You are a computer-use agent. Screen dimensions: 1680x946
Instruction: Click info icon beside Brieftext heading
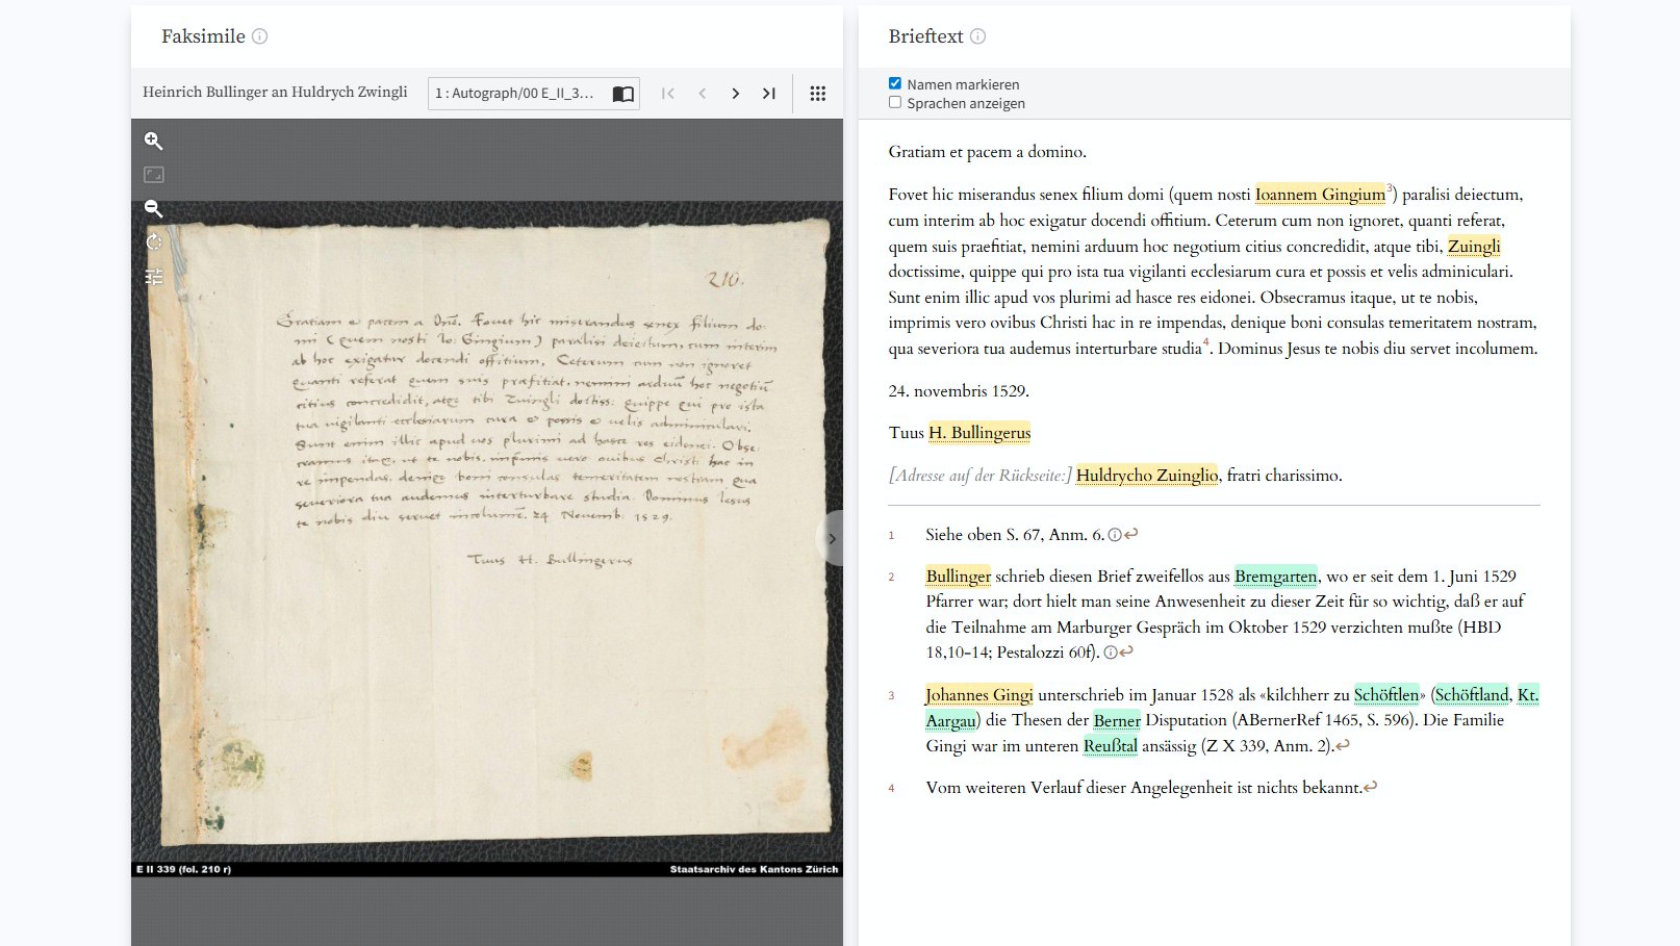click(978, 36)
